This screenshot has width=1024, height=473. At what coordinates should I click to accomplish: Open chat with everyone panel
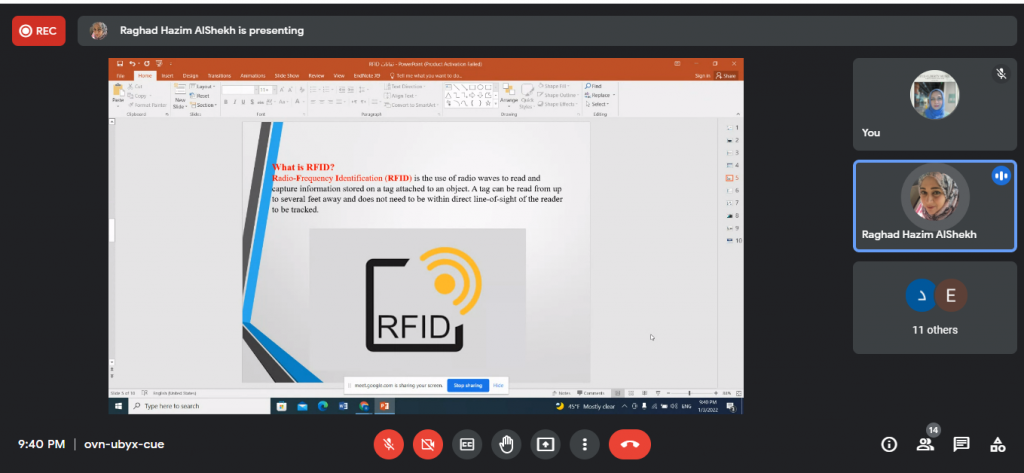click(x=961, y=444)
